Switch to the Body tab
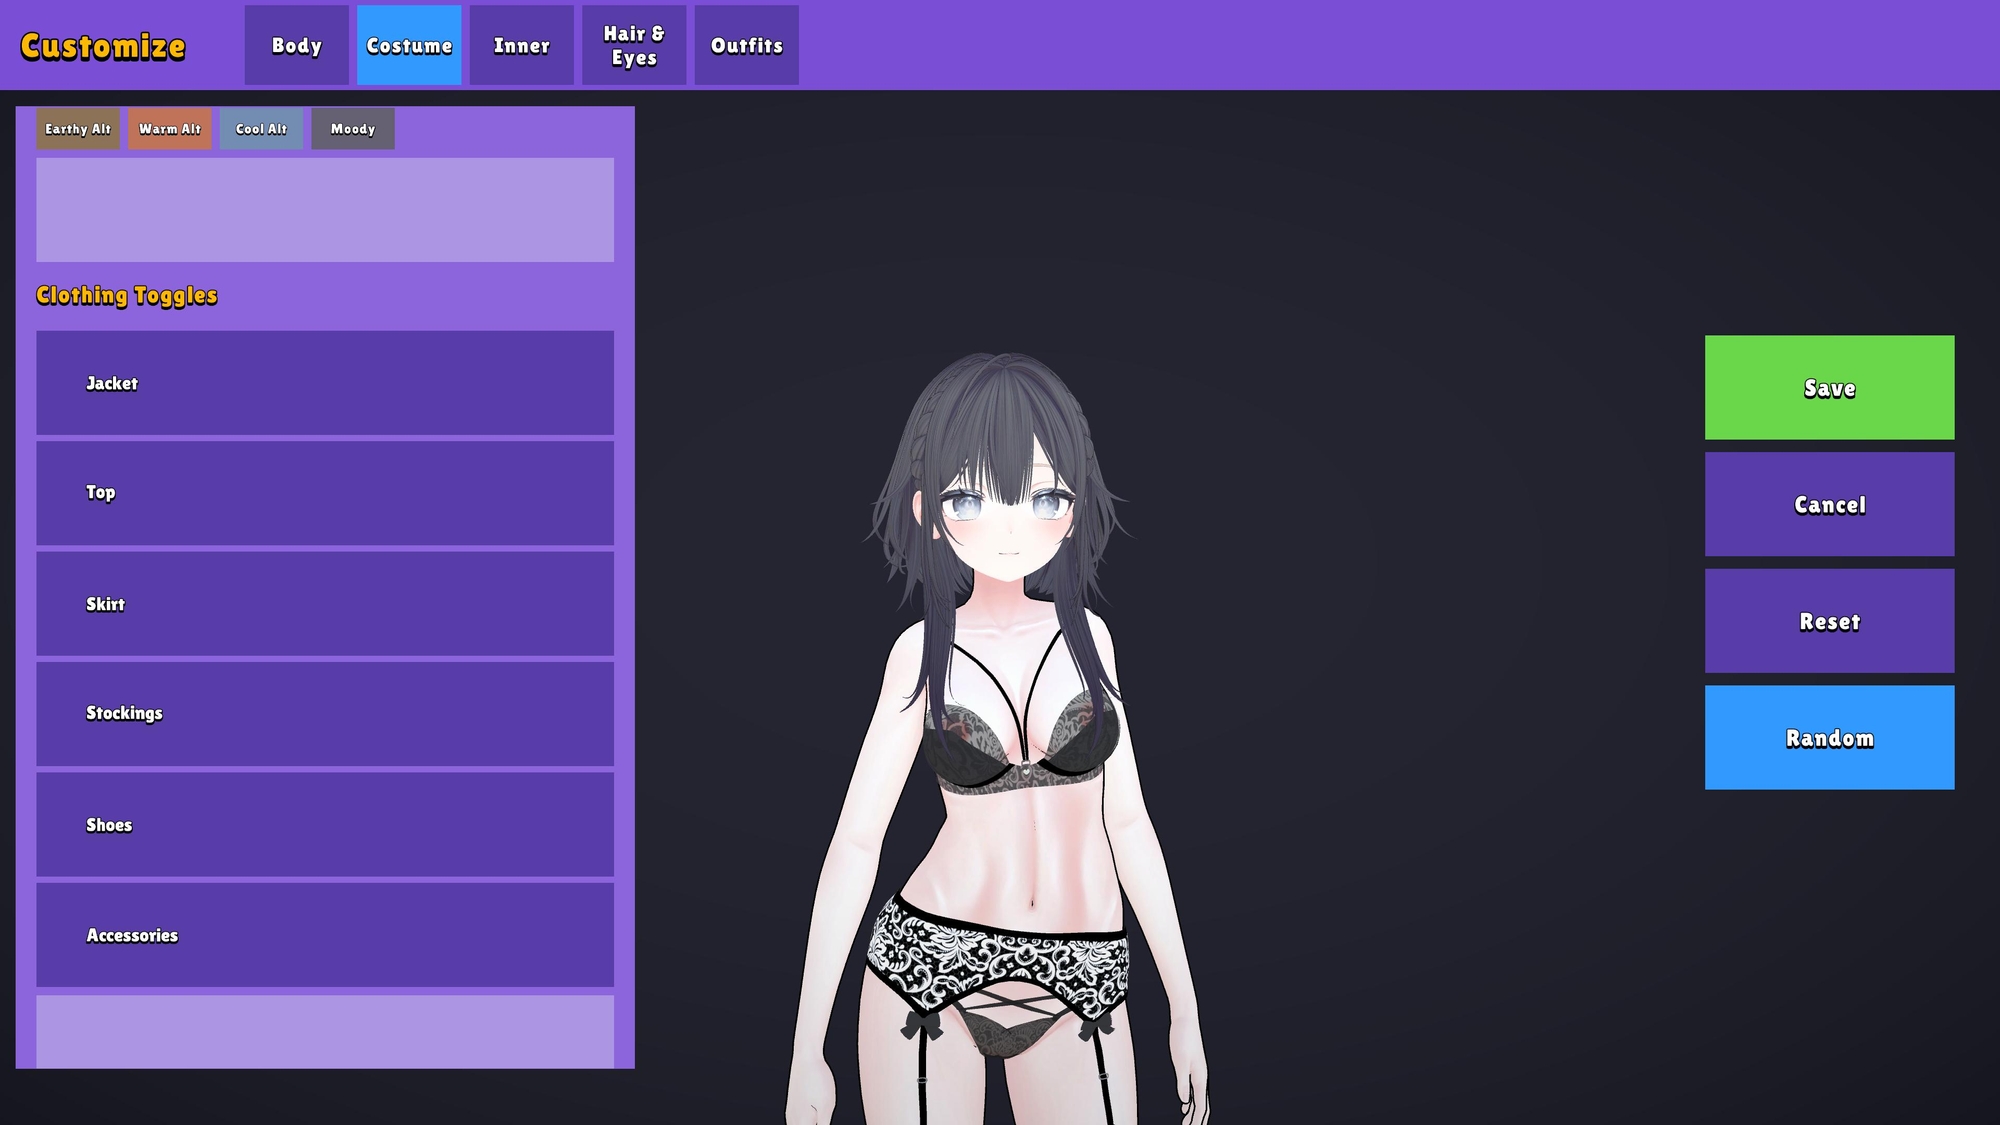Viewport: 2000px width, 1125px height. coord(295,45)
